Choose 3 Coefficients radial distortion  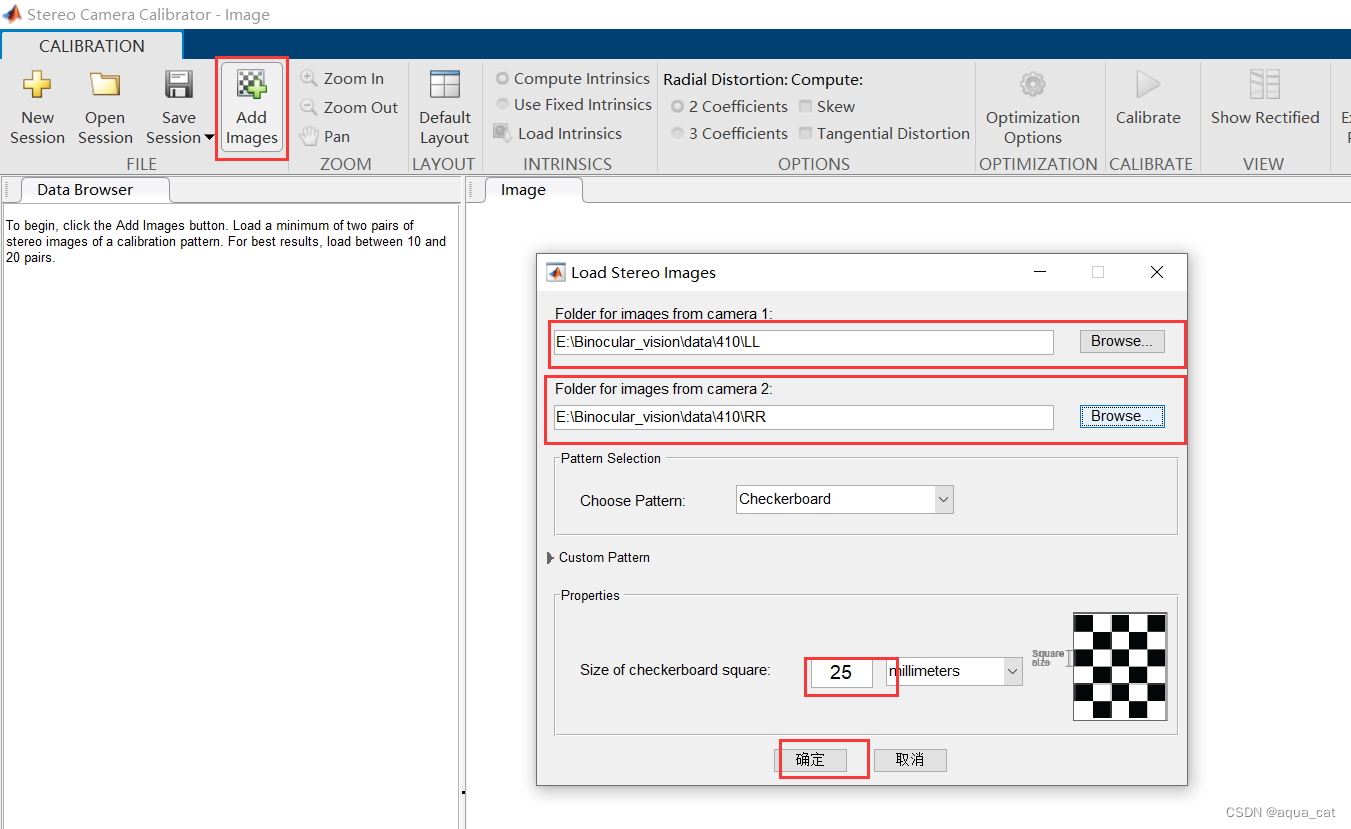pyautogui.click(x=678, y=133)
